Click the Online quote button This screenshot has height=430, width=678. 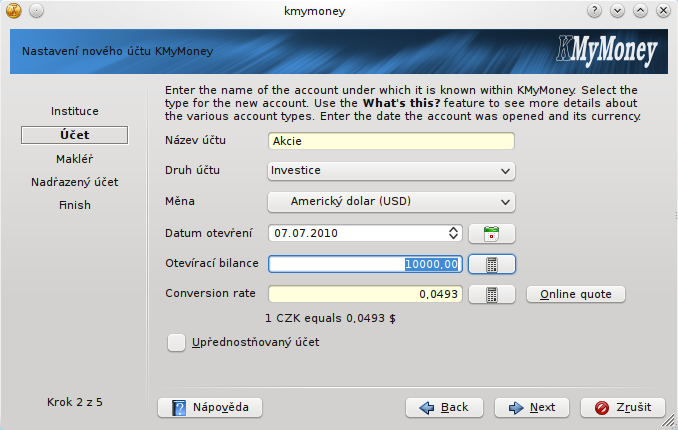(576, 294)
